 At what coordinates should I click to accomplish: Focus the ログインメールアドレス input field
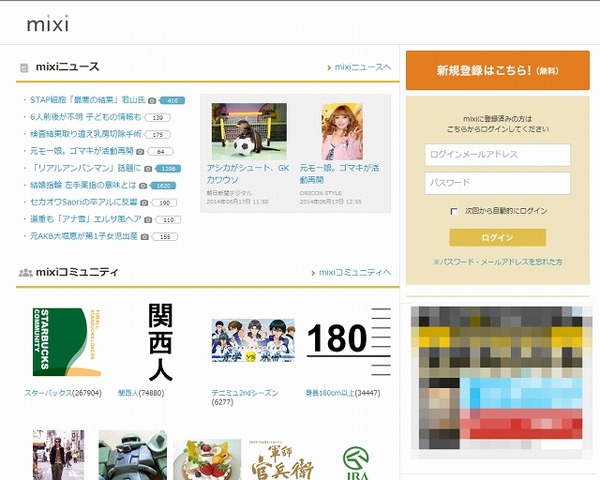pyautogui.click(x=497, y=155)
